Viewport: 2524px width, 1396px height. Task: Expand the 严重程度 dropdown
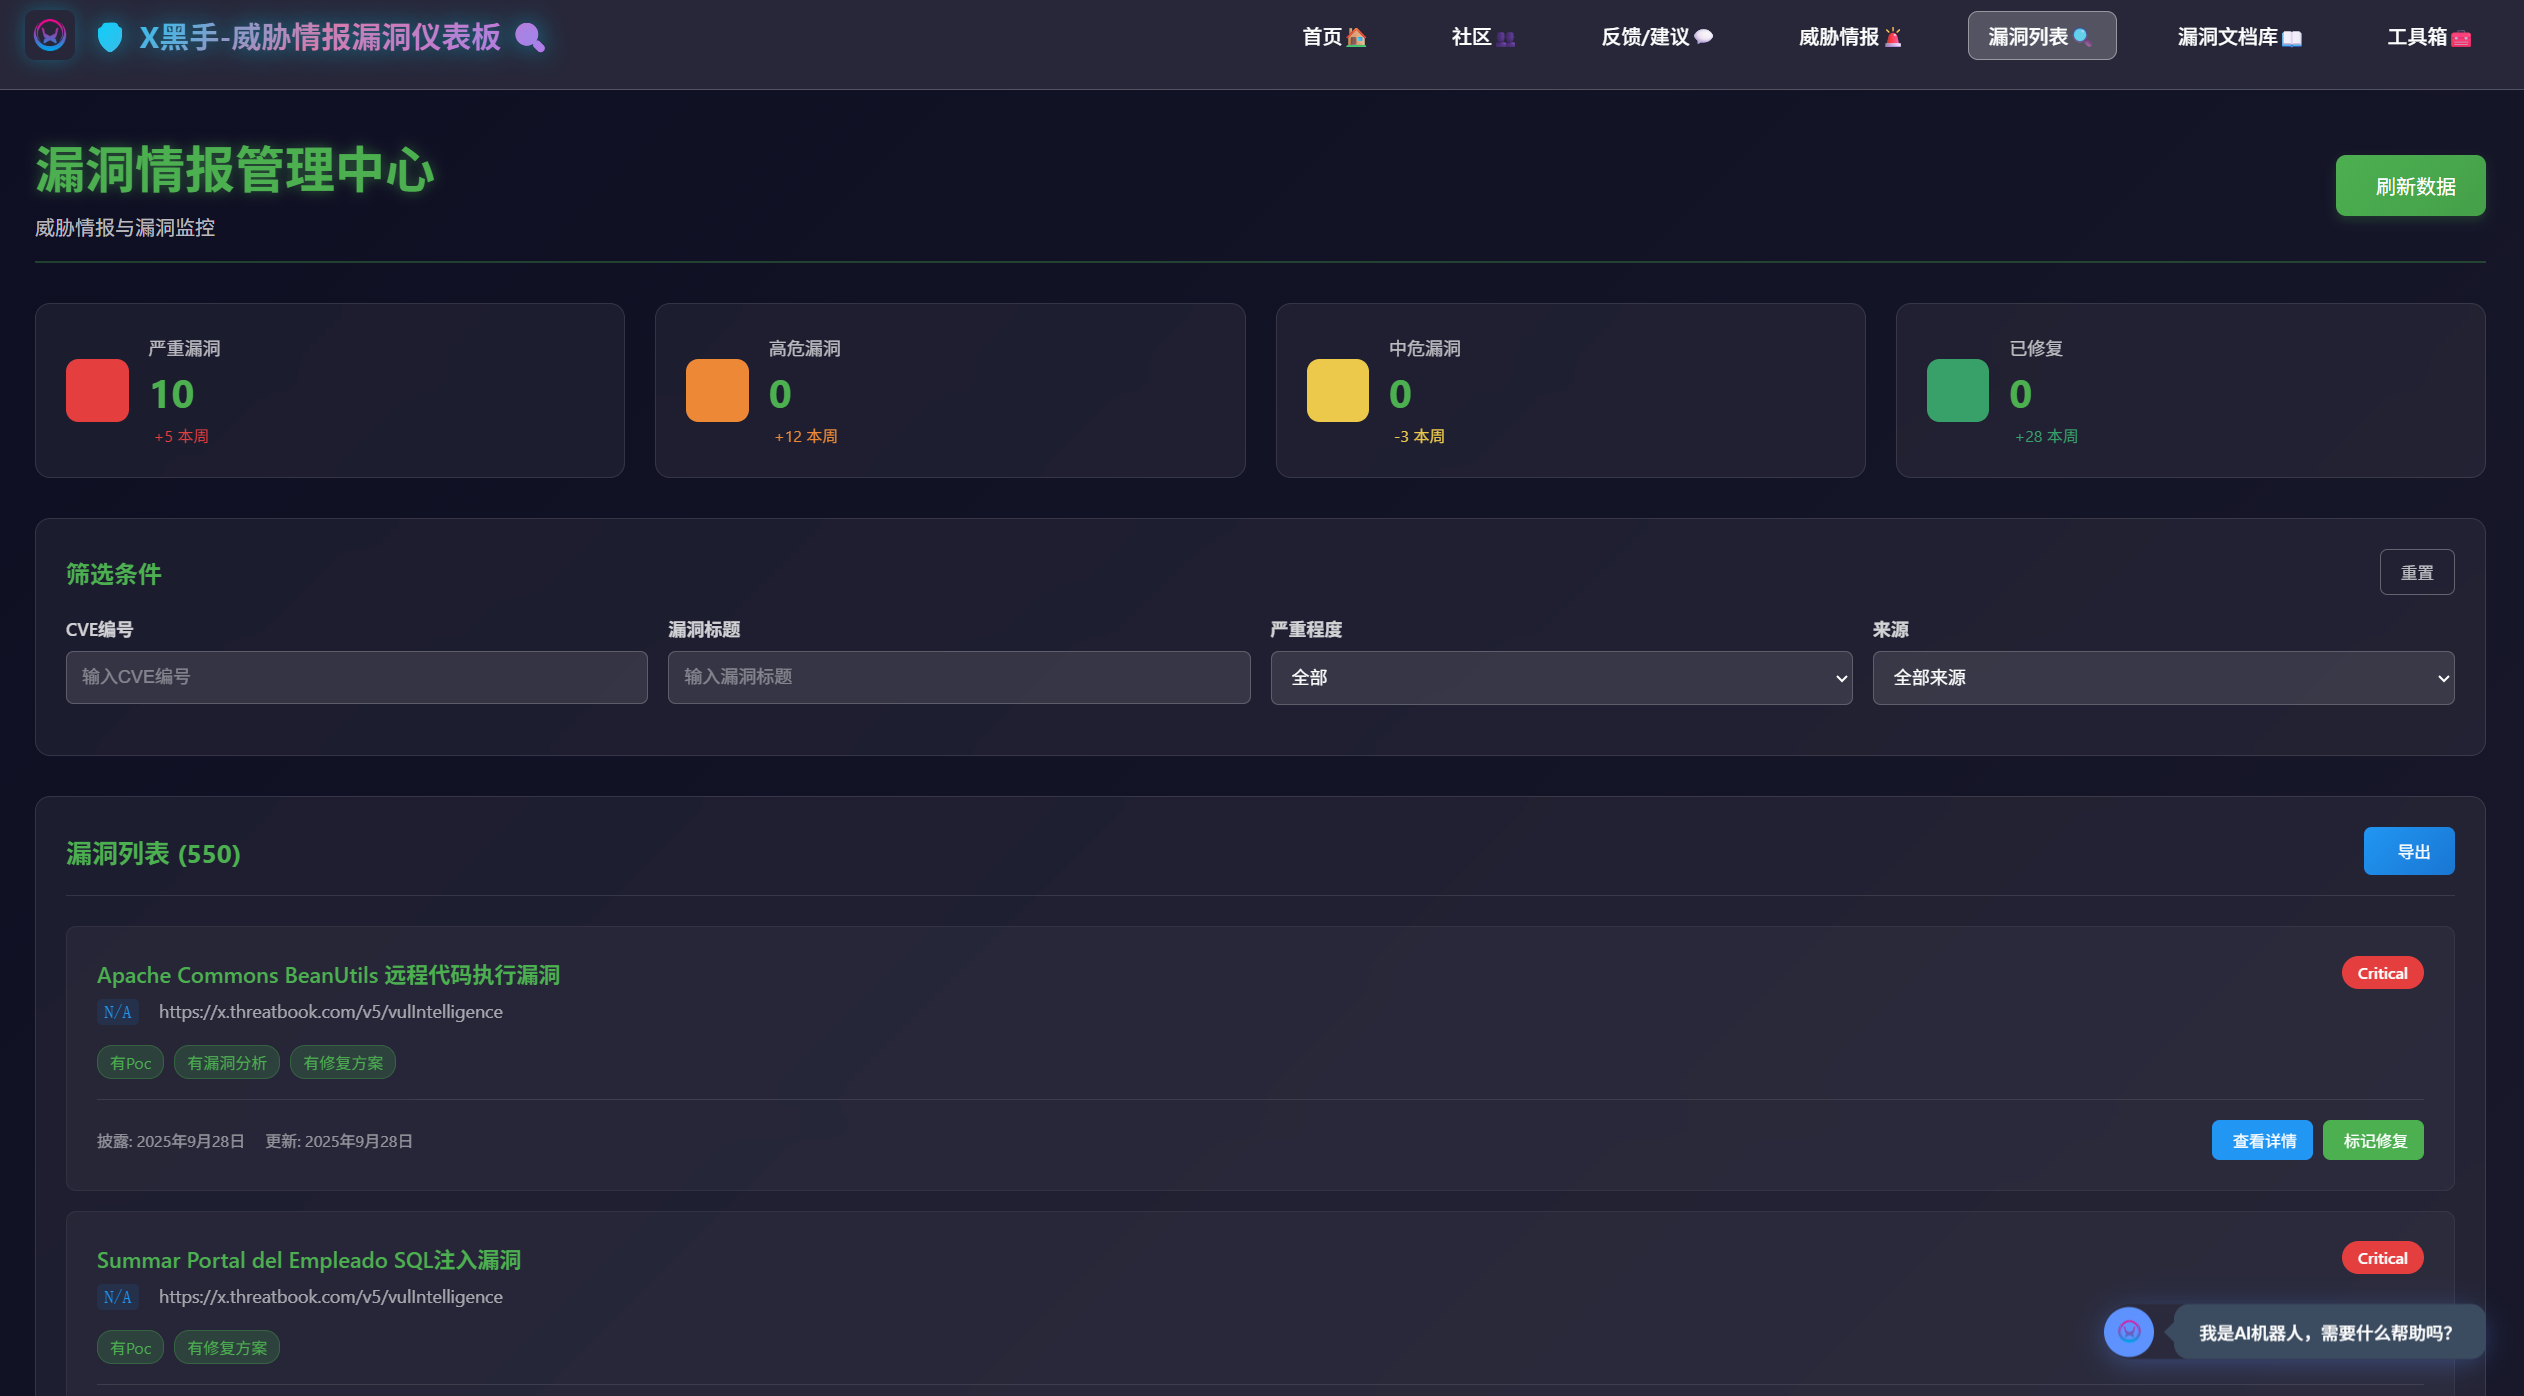(x=1561, y=678)
